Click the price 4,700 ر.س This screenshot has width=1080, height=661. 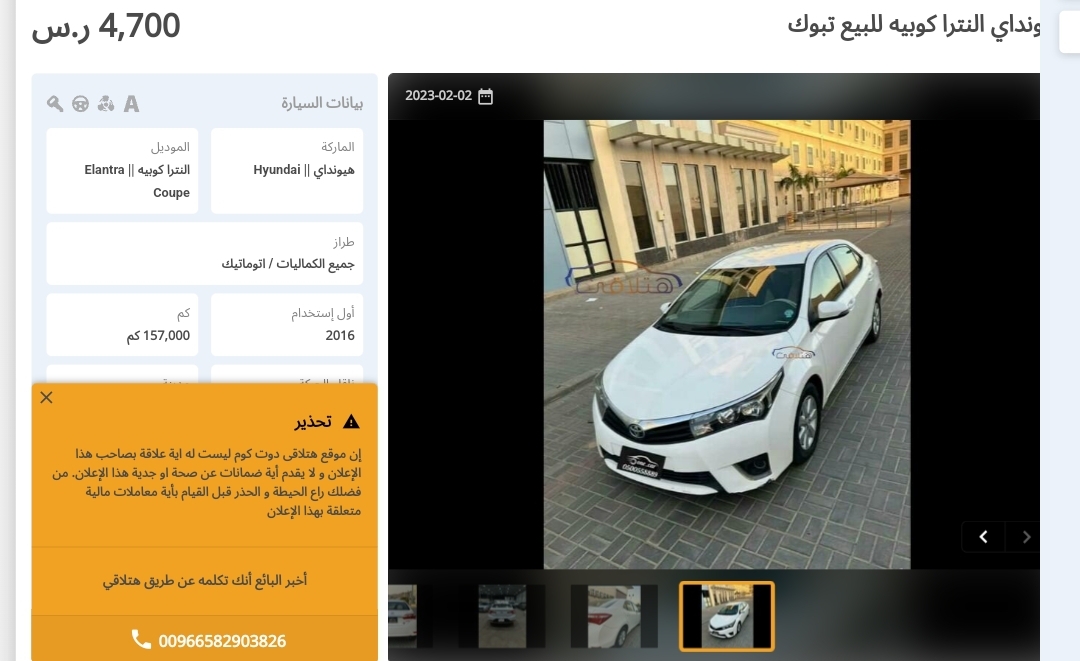click(x=106, y=27)
